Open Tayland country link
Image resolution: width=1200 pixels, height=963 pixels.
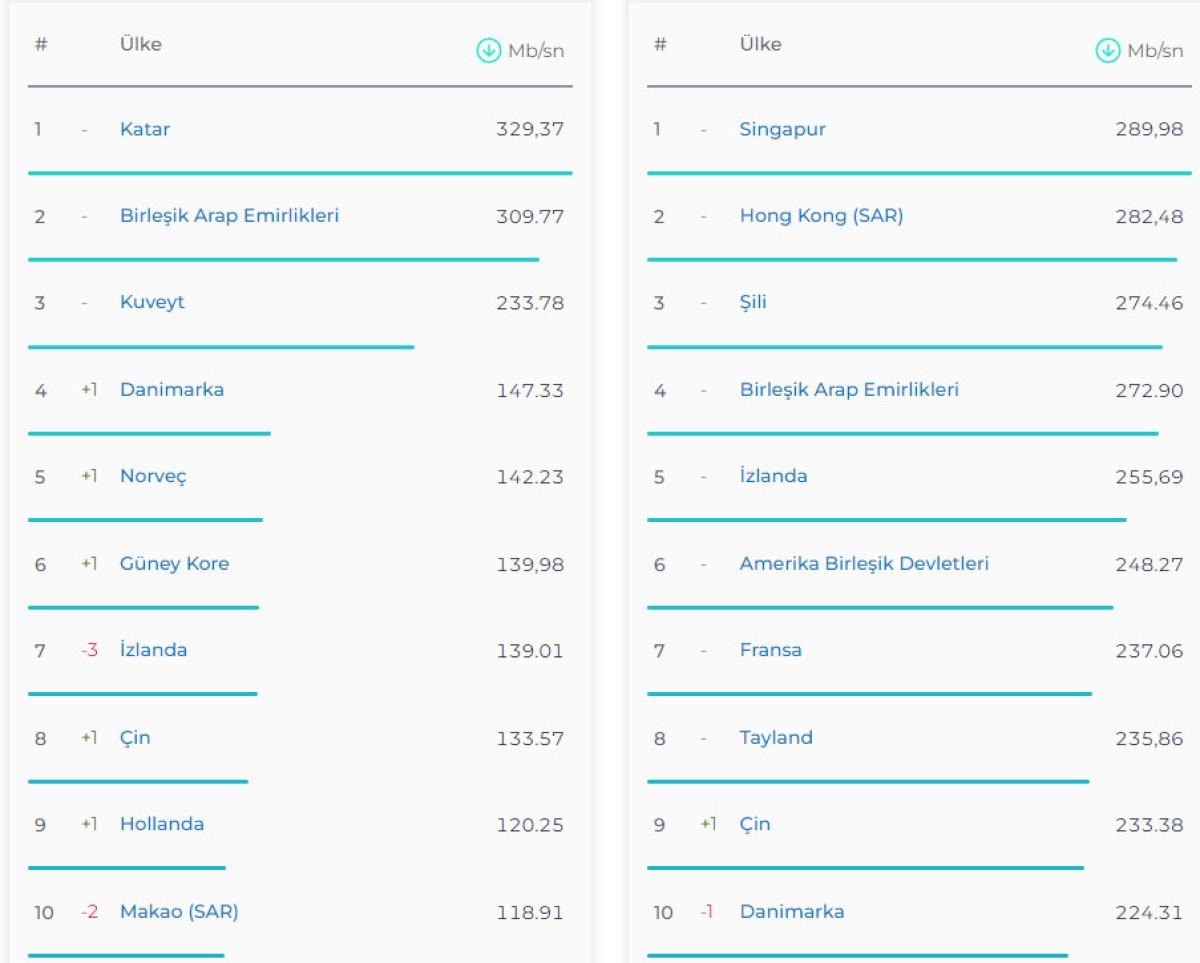pos(776,738)
